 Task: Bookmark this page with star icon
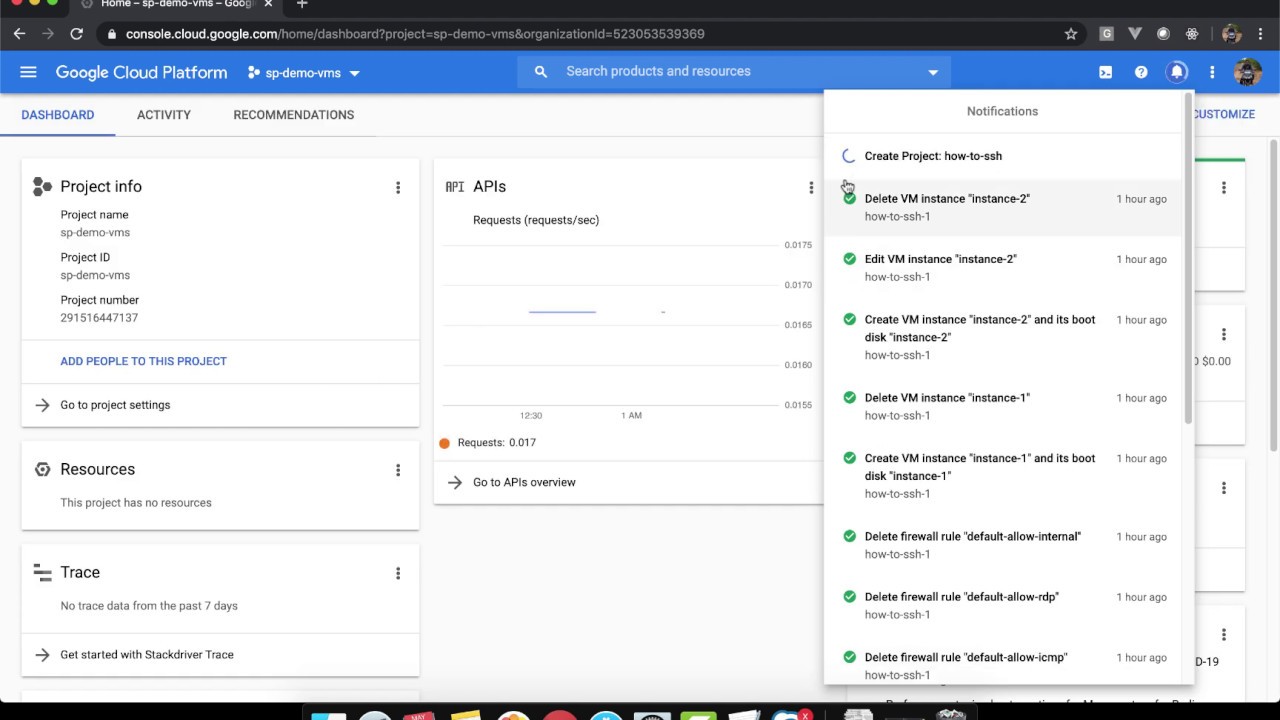(x=1071, y=34)
